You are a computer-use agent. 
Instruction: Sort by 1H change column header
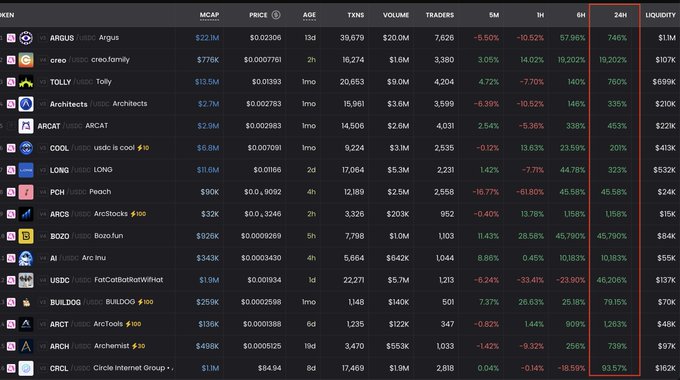click(x=540, y=15)
